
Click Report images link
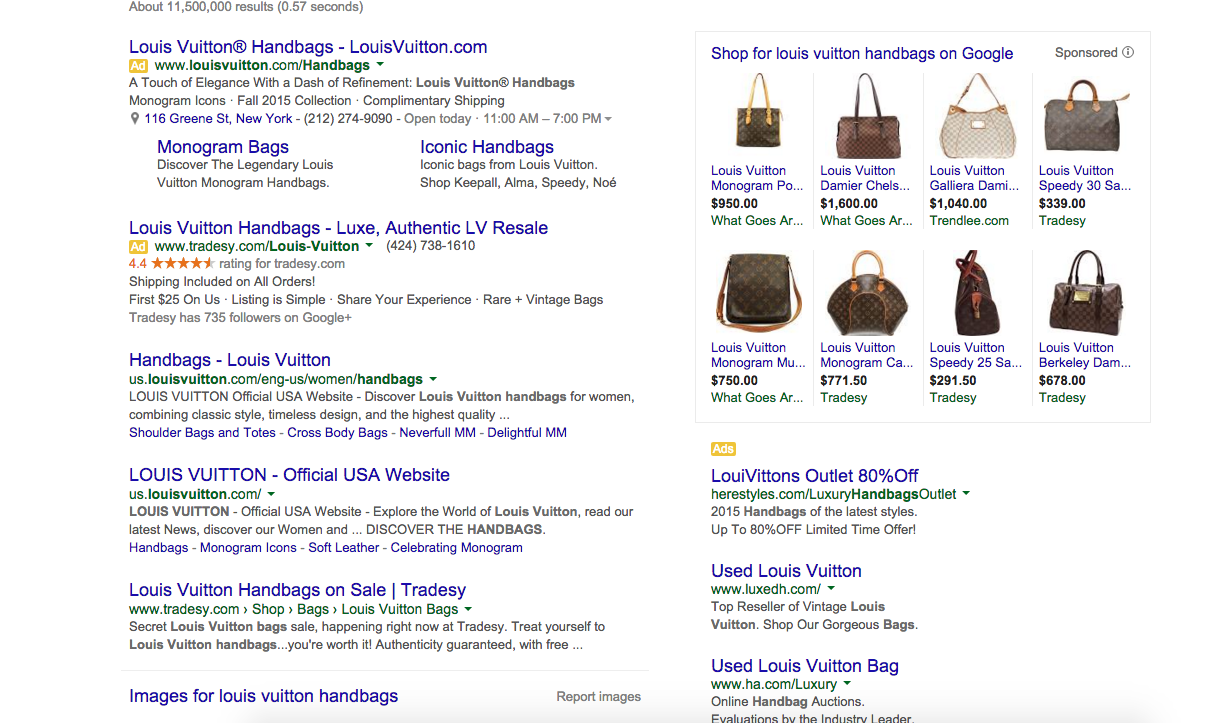598,697
